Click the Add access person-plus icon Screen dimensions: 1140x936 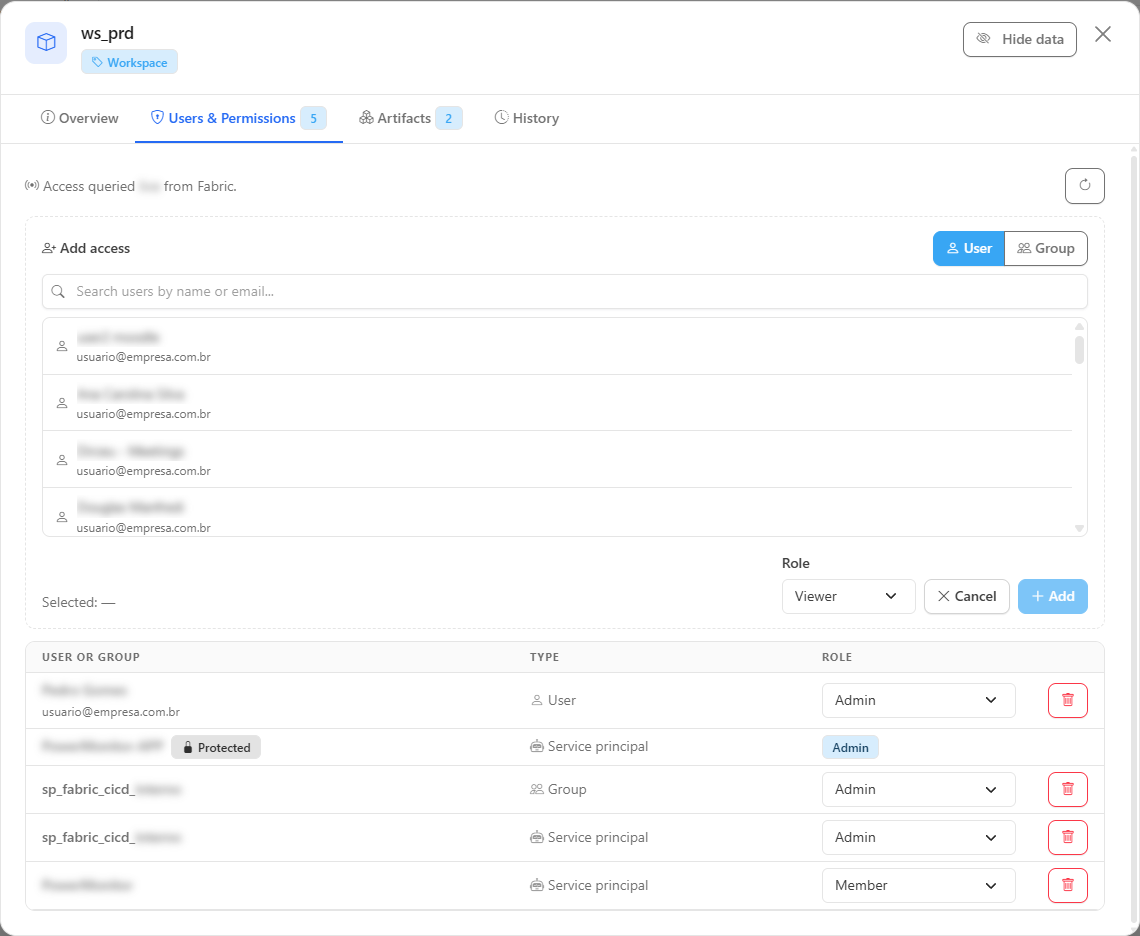(49, 249)
